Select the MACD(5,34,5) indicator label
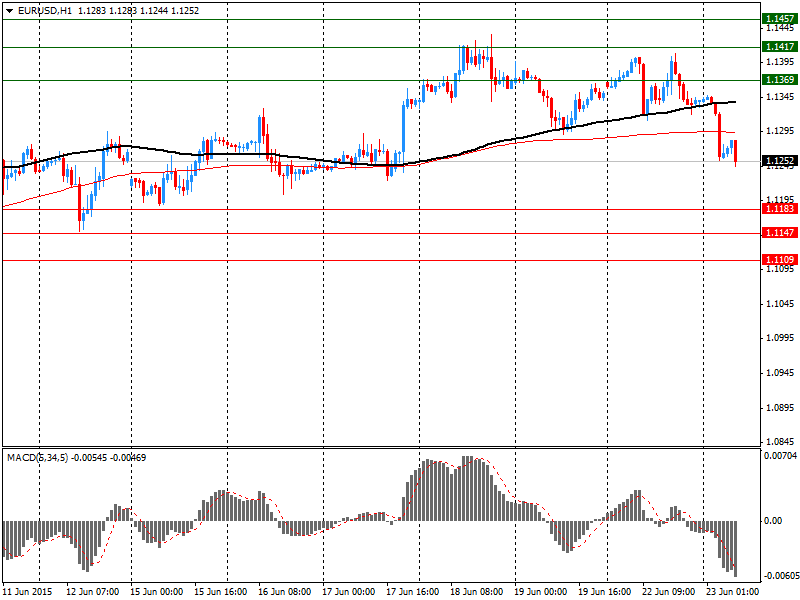Screen dimensions: 800x600 (37, 458)
